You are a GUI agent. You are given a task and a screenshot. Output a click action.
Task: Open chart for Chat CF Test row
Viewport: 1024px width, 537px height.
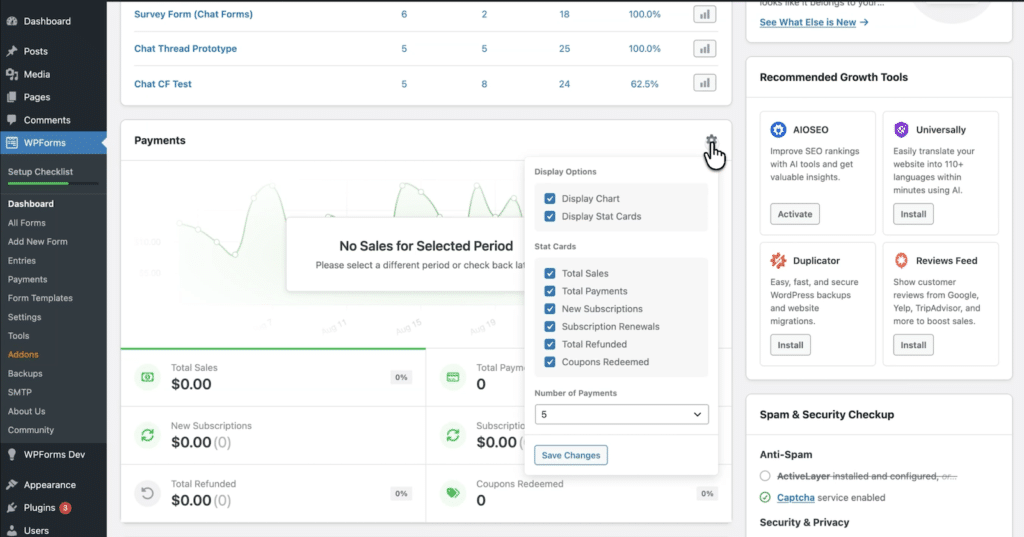click(704, 83)
